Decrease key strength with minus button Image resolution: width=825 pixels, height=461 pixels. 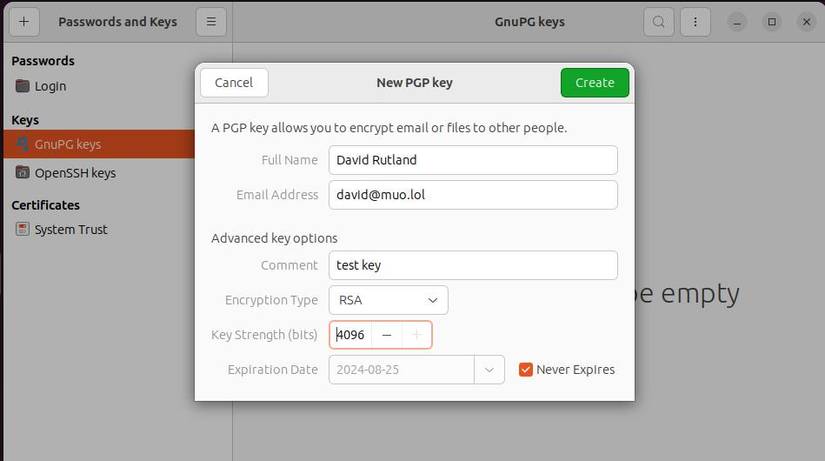(x=387, y=335)
